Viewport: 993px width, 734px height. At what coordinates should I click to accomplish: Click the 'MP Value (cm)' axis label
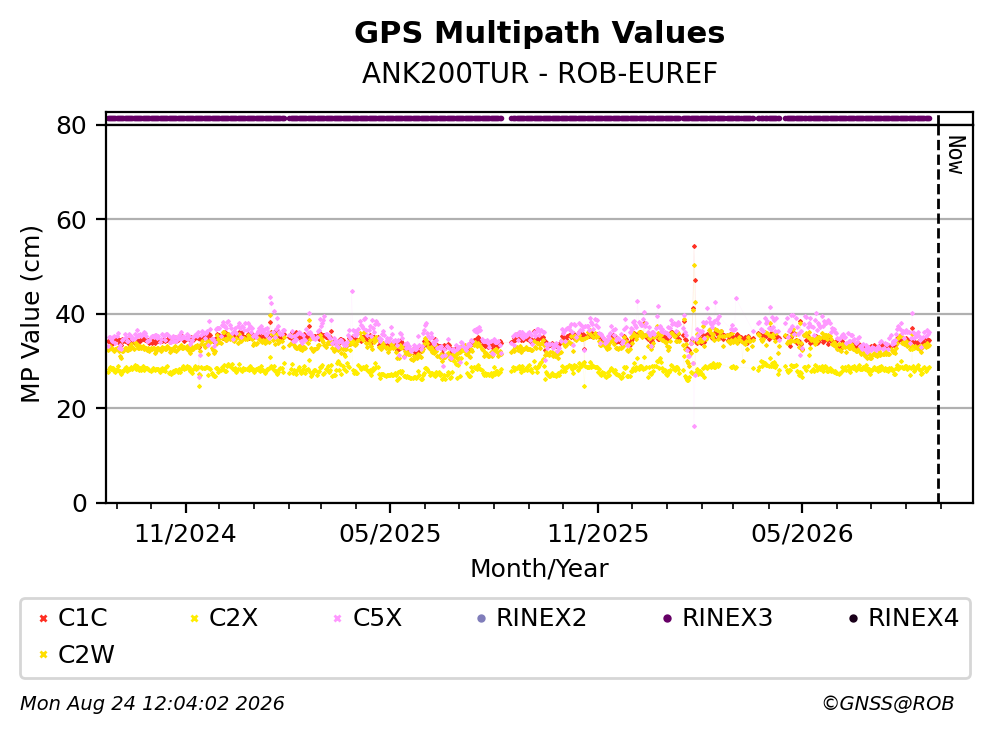click(30, 314)
